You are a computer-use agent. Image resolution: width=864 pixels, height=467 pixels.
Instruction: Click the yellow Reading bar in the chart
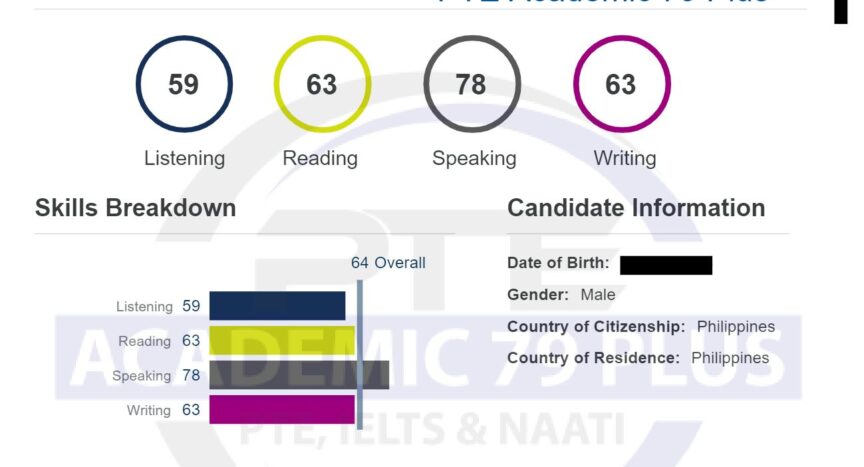[x=282, y=340]
